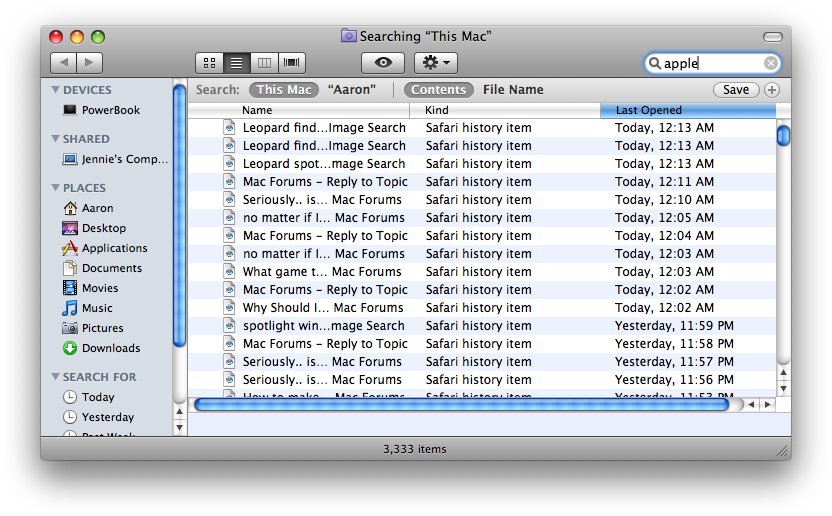
Task: Select Mac Forums result opened 12:11 AM
Action: tap(482, 182)
